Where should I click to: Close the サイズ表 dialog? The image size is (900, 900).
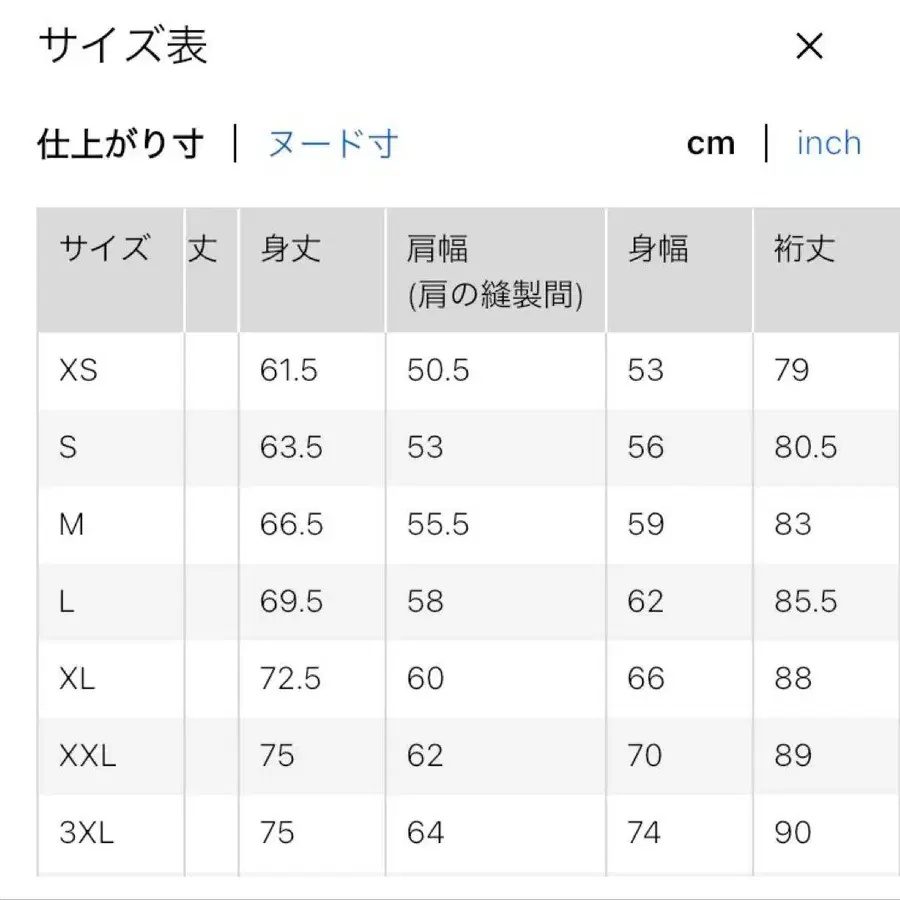coord(808,46)
